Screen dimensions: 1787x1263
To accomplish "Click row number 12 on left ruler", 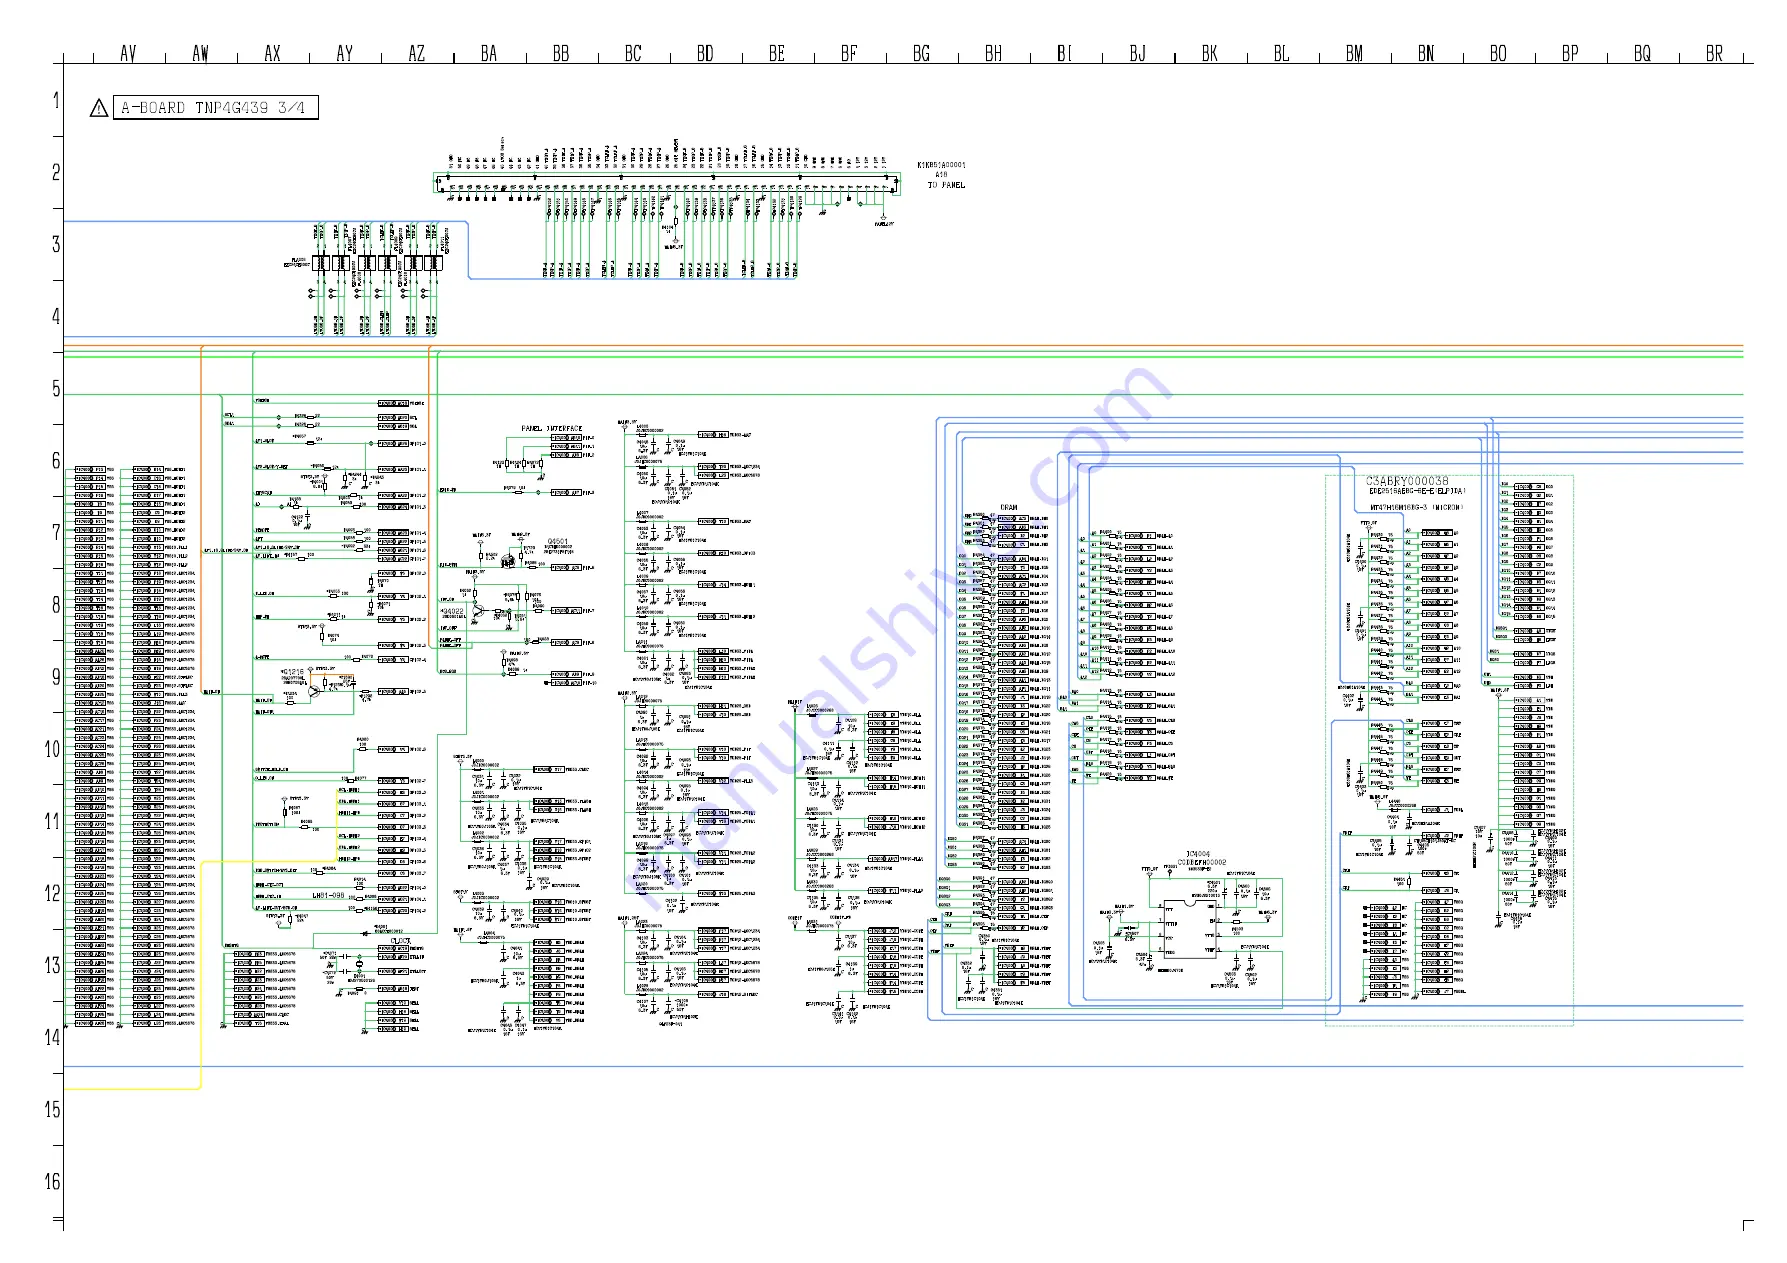I will point(52,893).
